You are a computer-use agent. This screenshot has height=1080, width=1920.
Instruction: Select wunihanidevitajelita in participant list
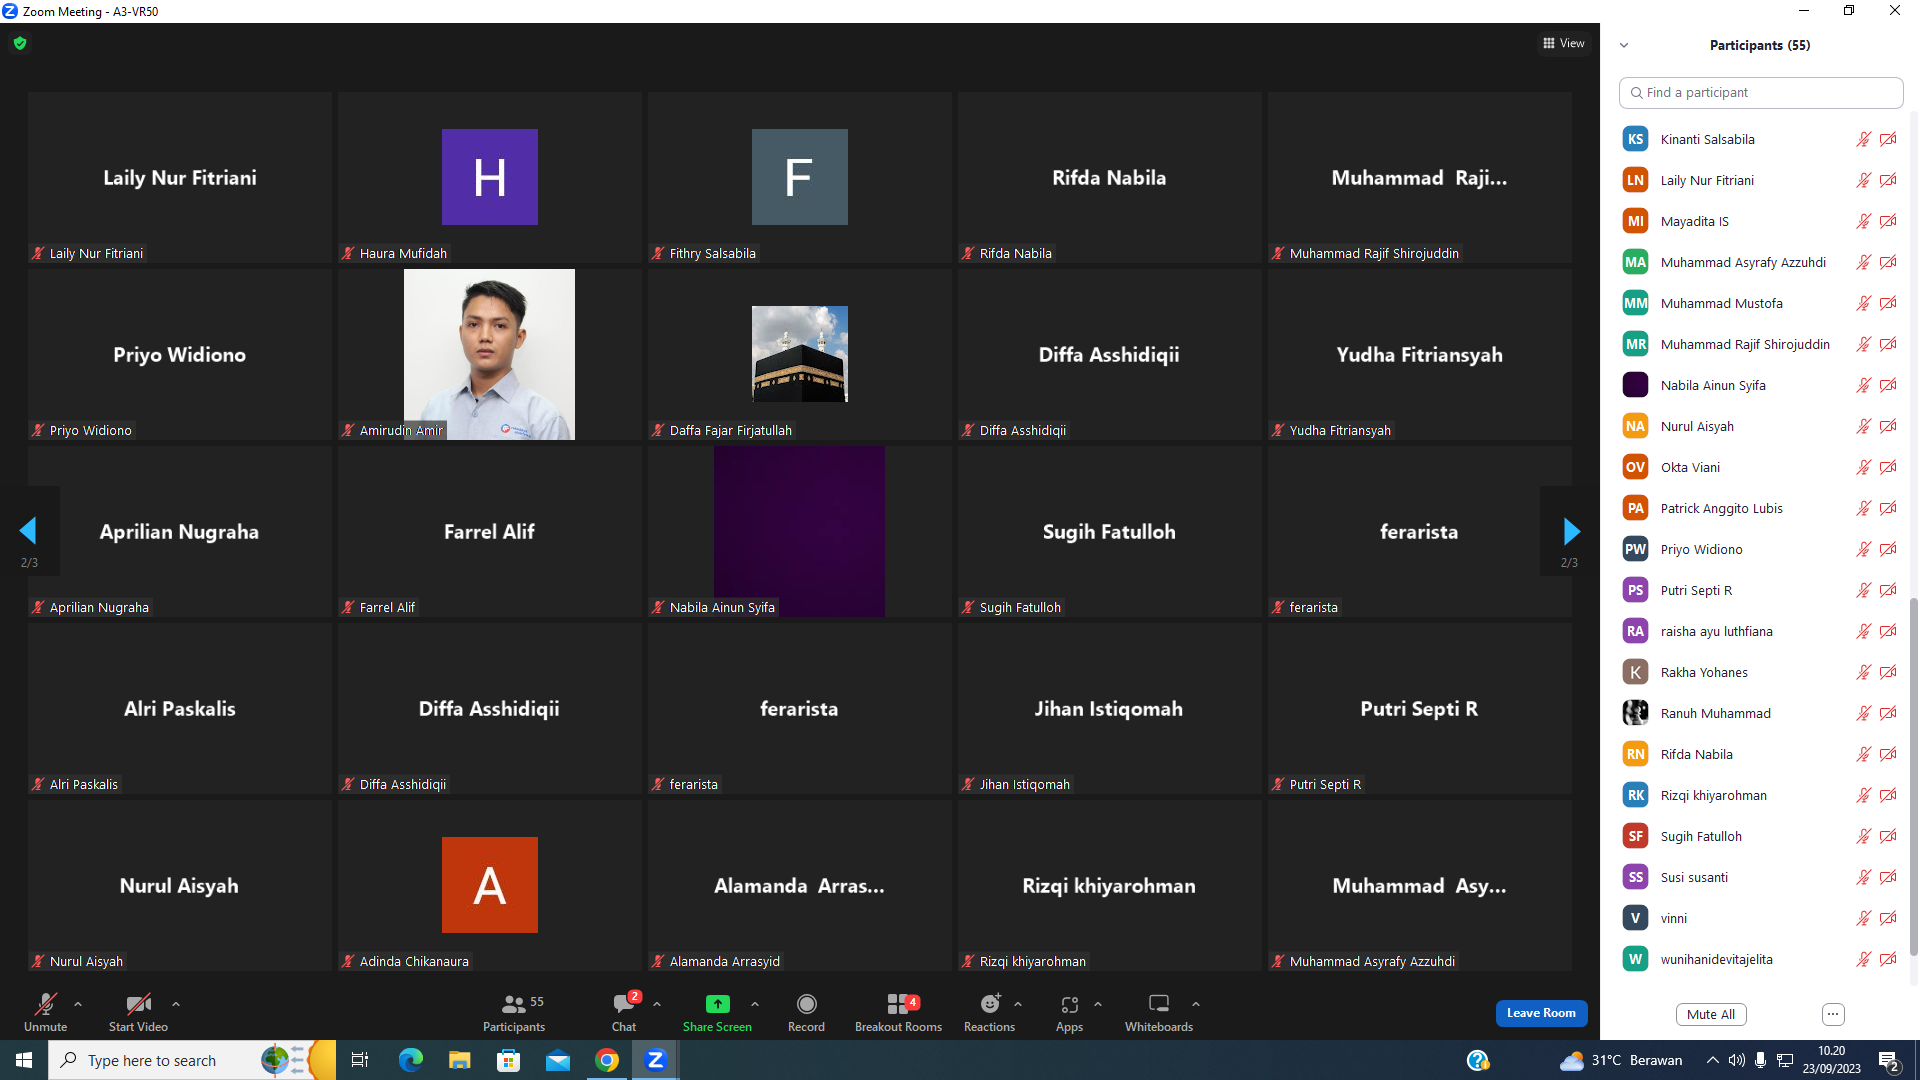(x=1760, y=959)
